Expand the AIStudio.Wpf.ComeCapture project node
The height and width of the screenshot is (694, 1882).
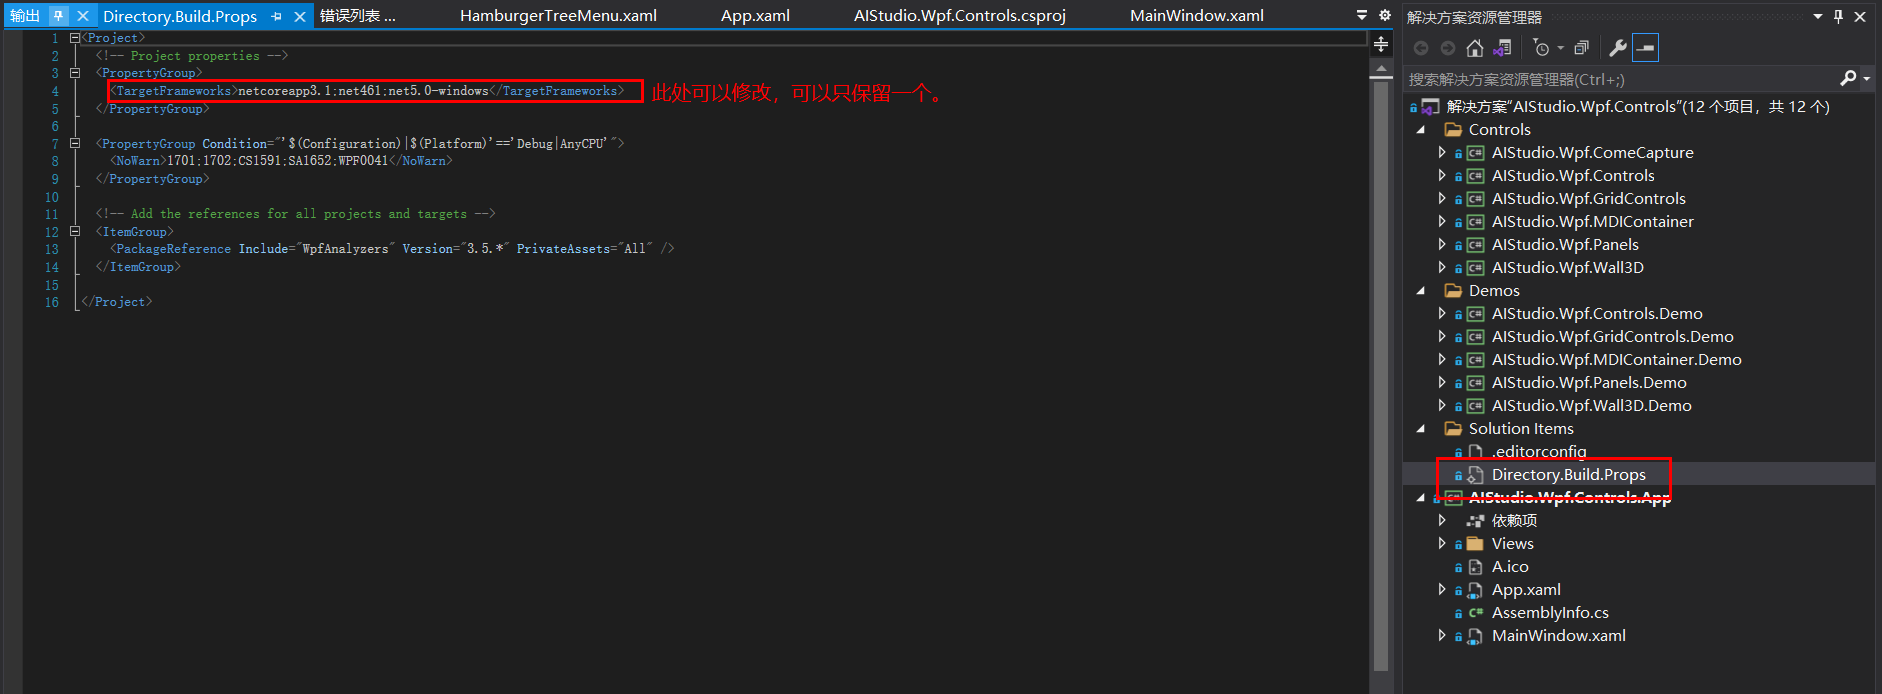point(1441,153)
